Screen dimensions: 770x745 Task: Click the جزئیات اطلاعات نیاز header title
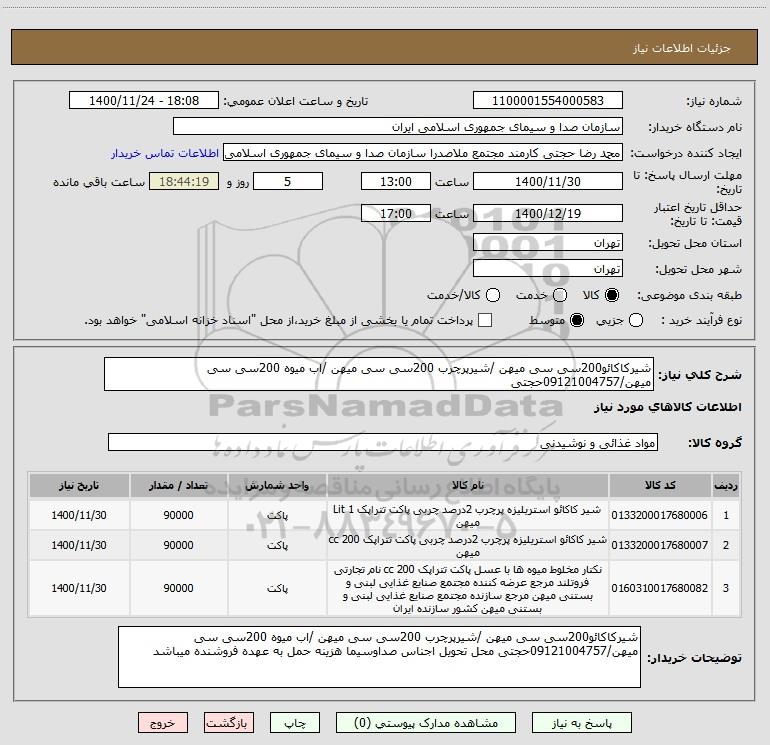pos(682,48)
